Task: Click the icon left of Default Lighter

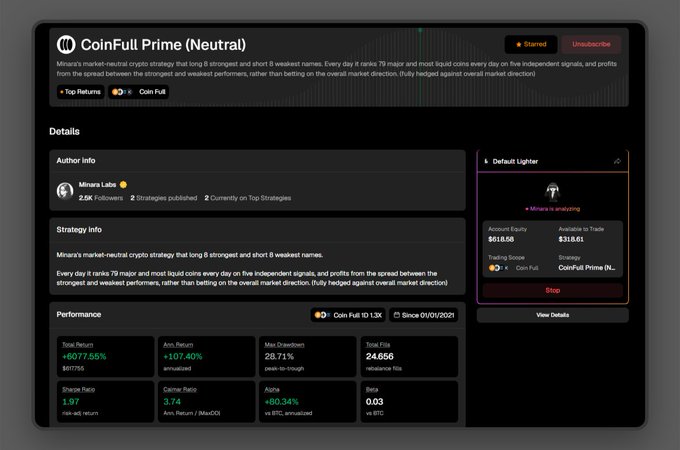Action: coord(486,161)
